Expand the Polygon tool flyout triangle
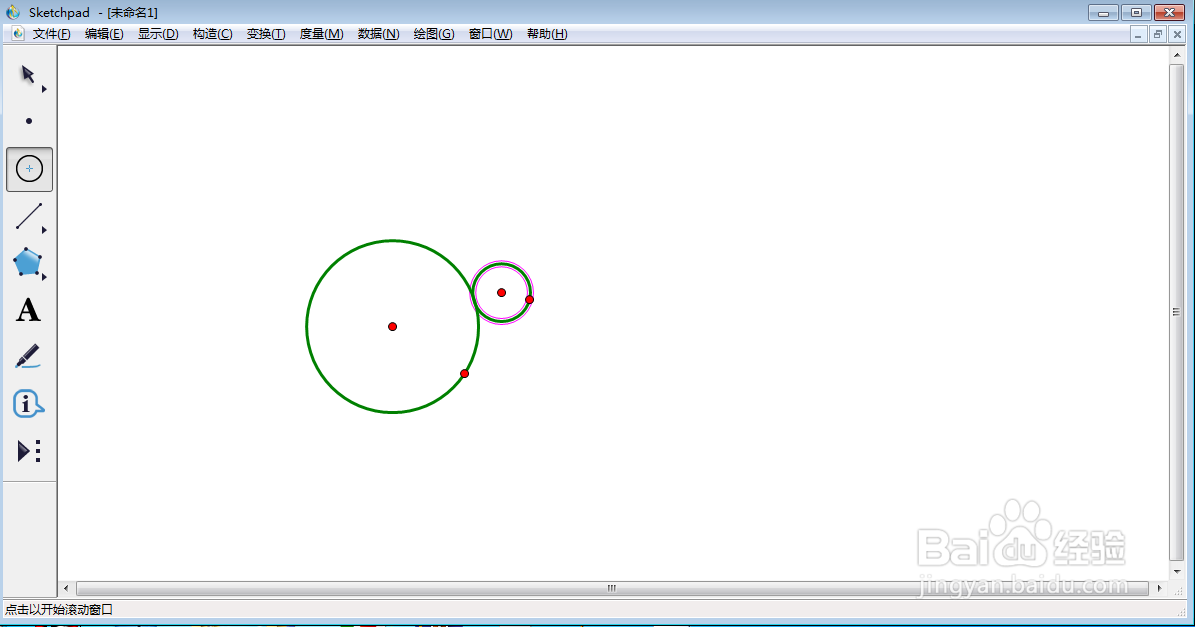The height and width of the screenshot is (627, 1195). click(44, 277)
